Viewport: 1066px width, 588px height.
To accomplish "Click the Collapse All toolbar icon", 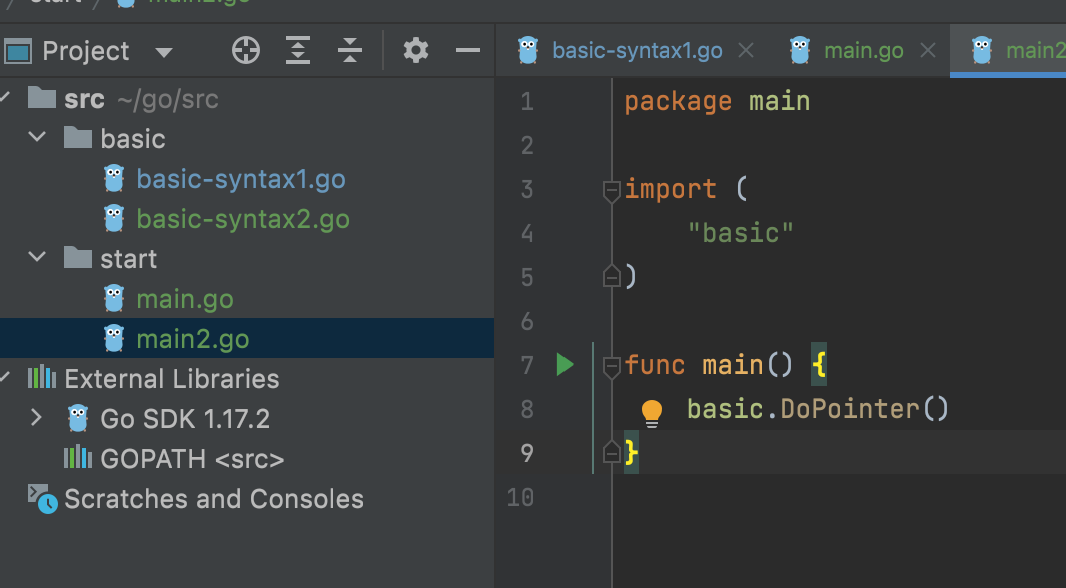I will point(349,50).
